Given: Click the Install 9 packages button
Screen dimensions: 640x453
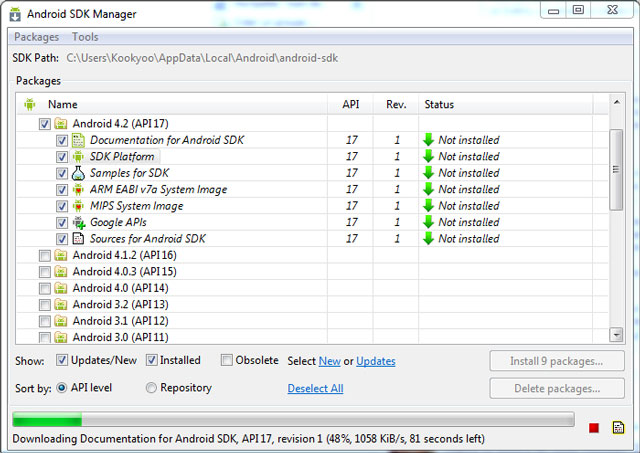Looking at the screenshot, I should click(x=557, y=361).
